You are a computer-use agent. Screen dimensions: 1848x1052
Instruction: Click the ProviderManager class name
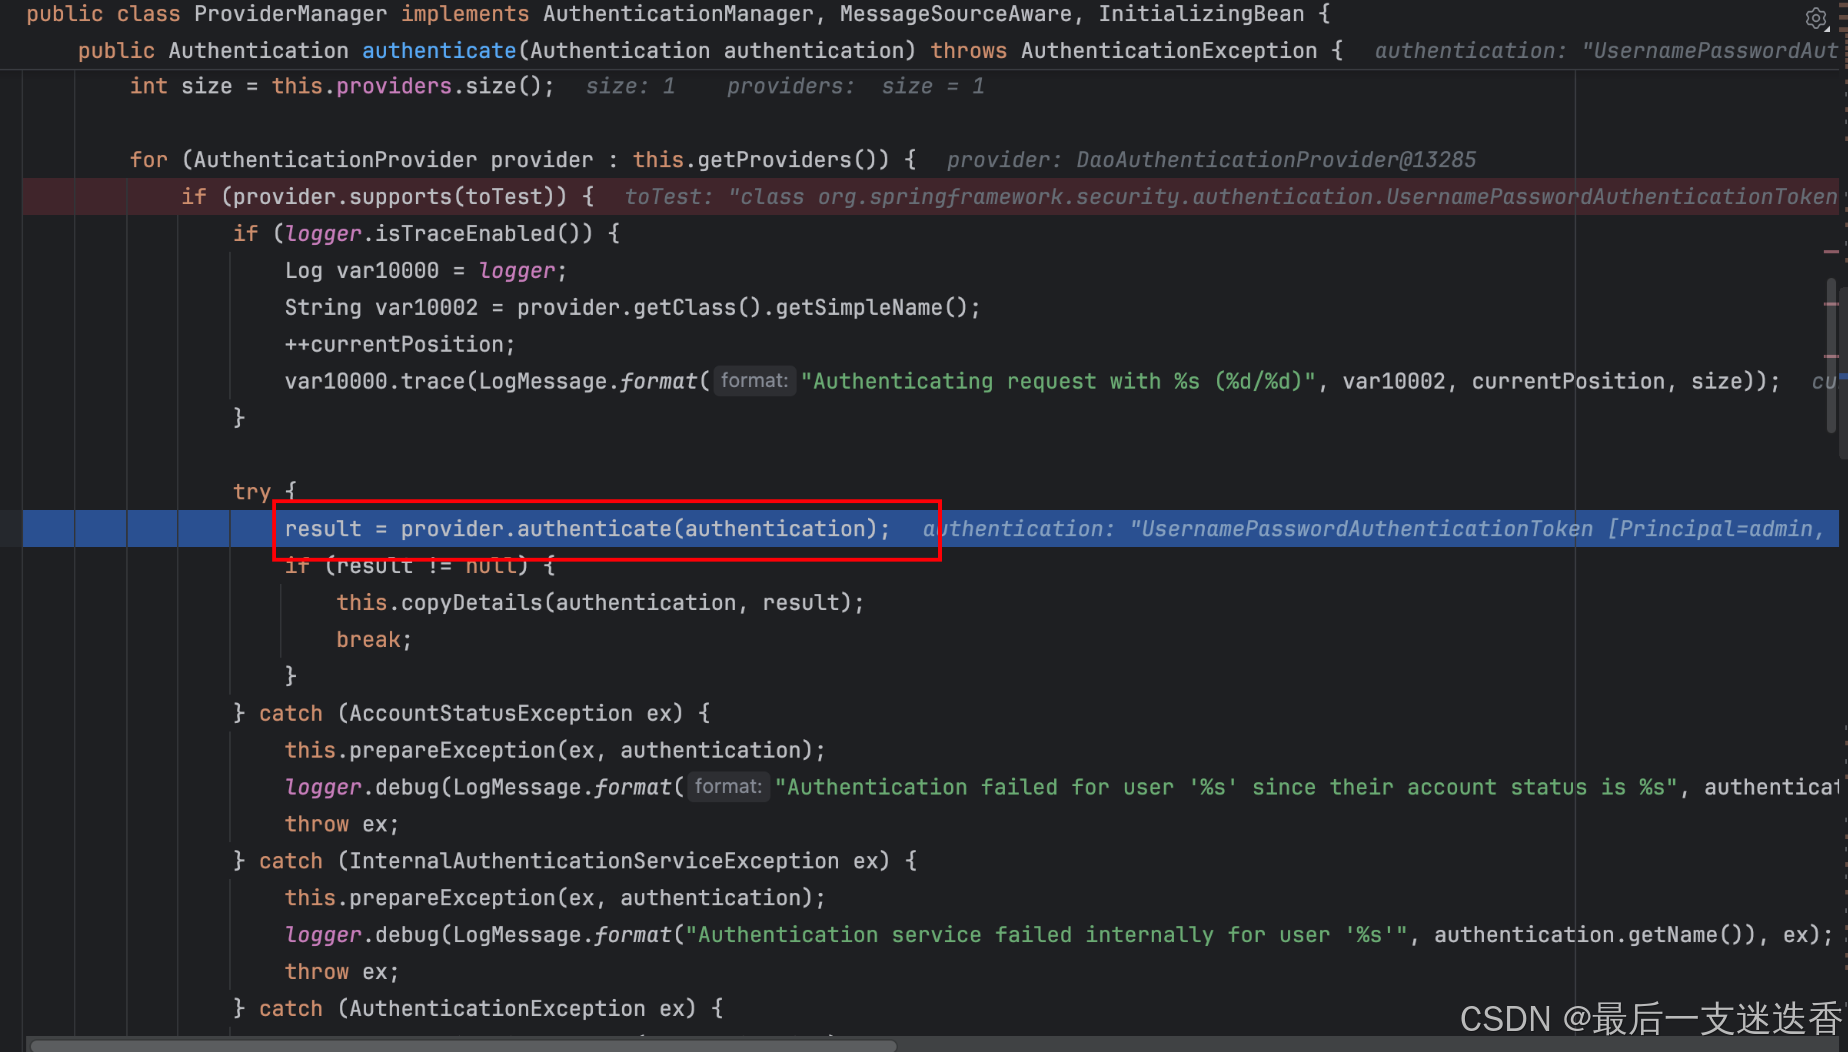[291, 14]
